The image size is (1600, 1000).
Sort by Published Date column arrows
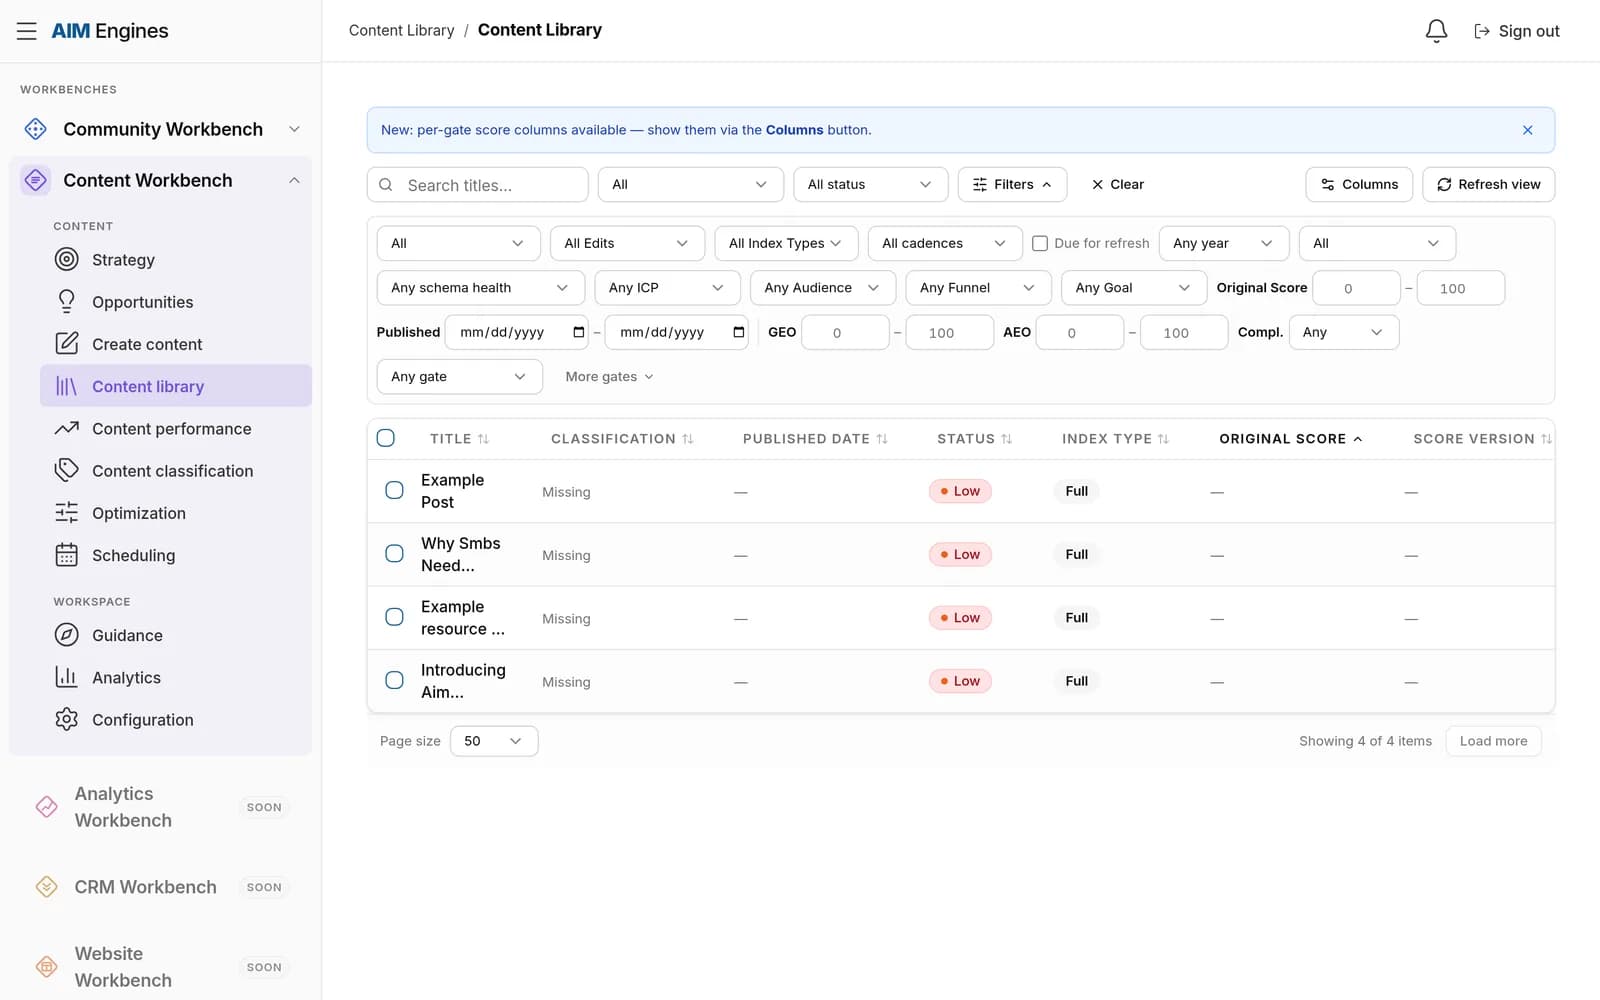882,439
